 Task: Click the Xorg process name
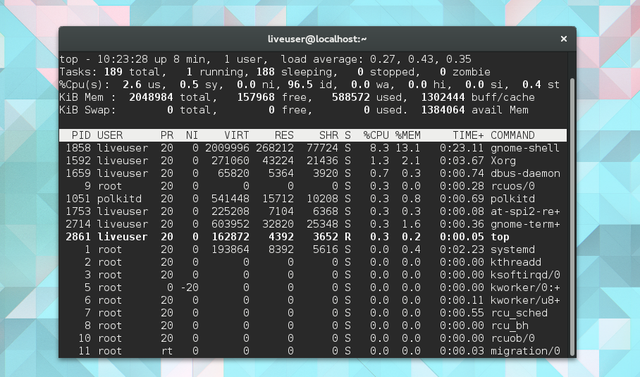click(503, 160)
